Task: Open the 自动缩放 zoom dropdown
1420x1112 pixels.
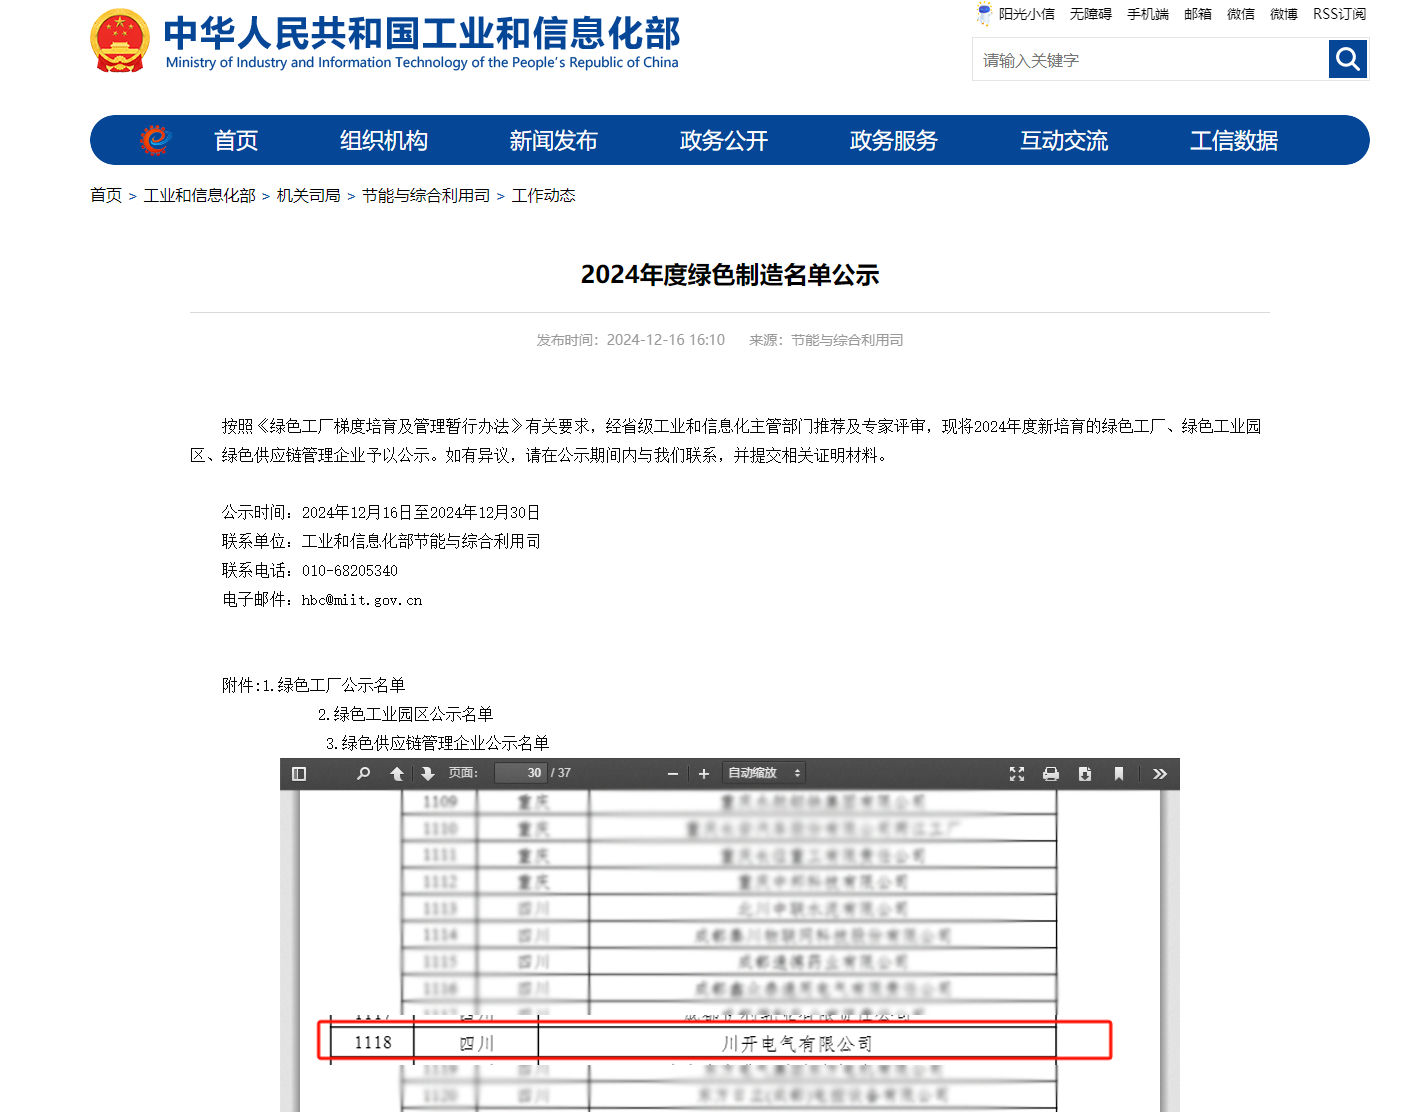Action: 764,773
